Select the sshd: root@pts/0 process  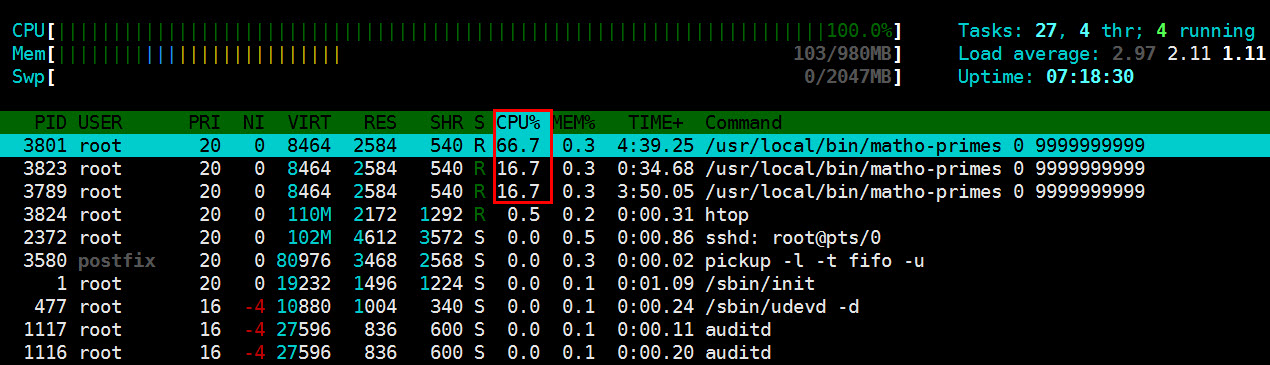[x=635, y=238]
